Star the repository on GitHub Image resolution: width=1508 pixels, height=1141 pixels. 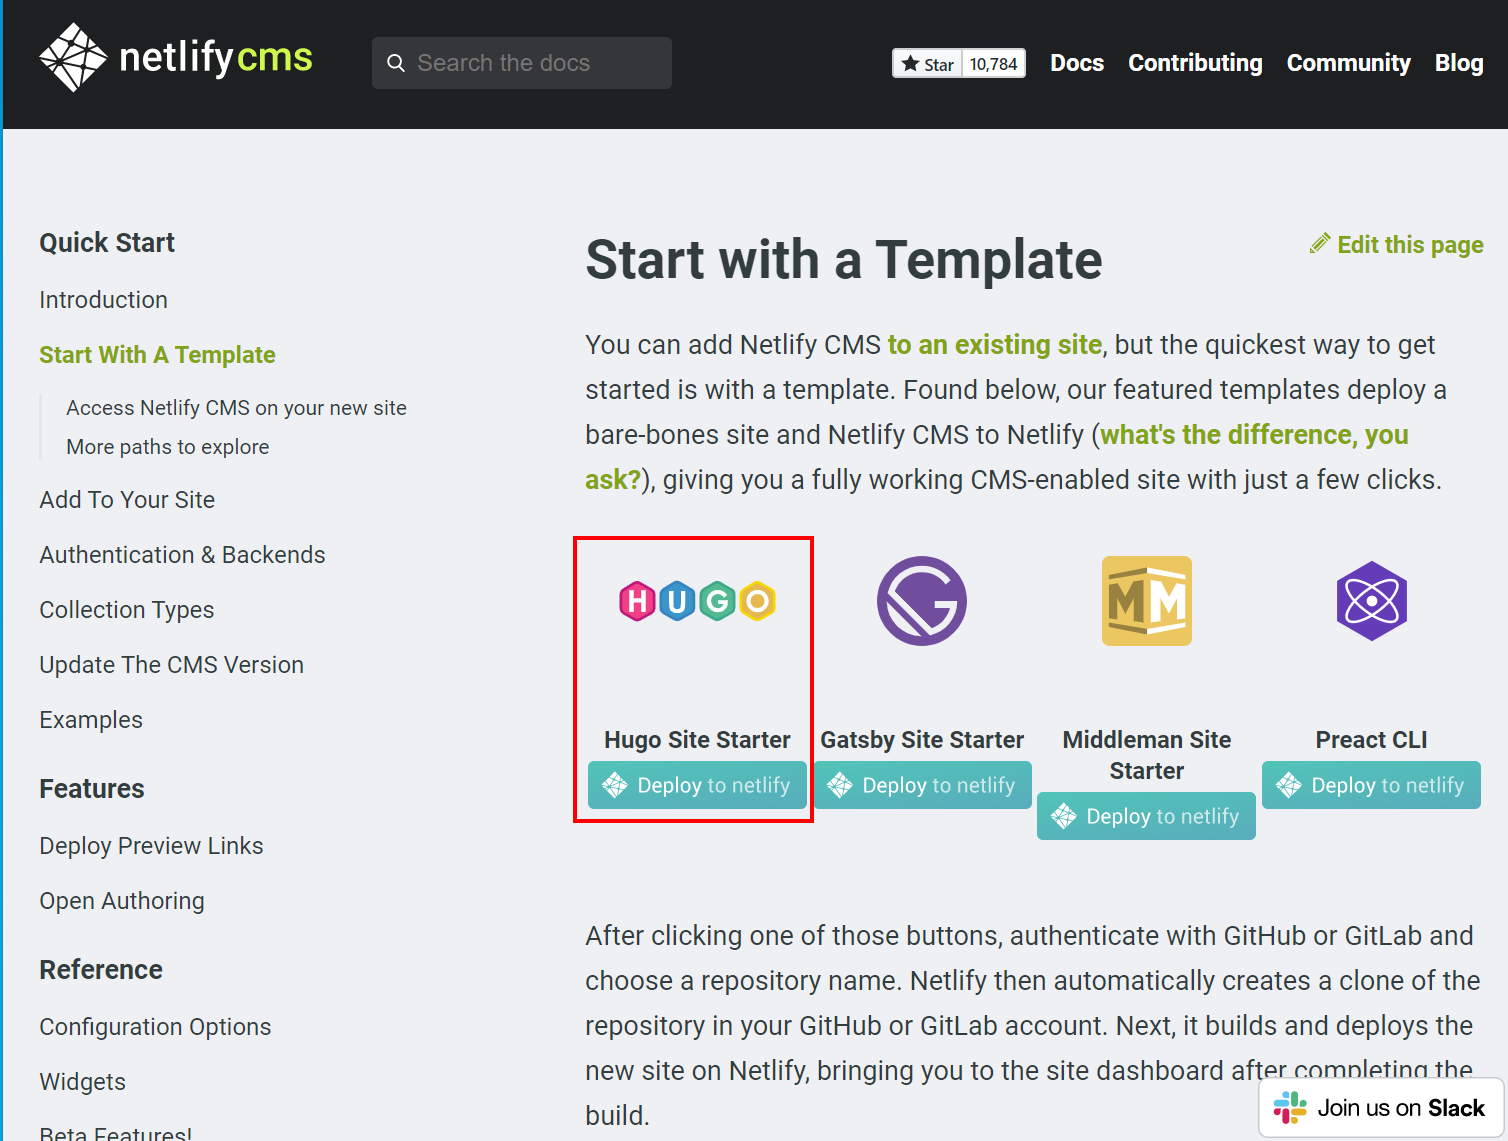point(928,62)
